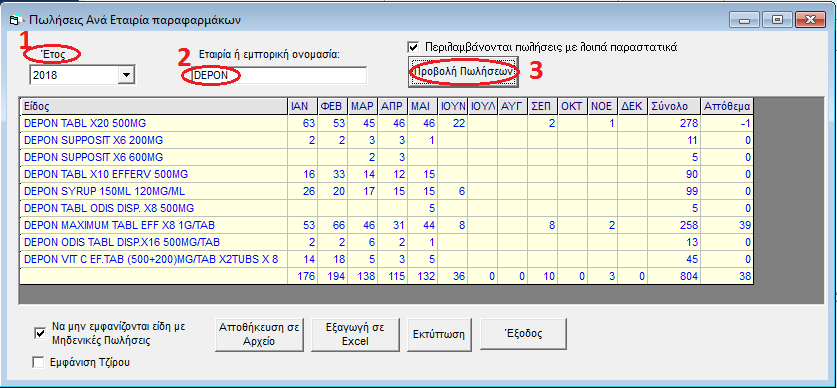This screenshot has height=388, width=837.
Task: Click Αποθήκευση σε Αρχείο button
Action: pyautogui.click(x=260, y=335)
